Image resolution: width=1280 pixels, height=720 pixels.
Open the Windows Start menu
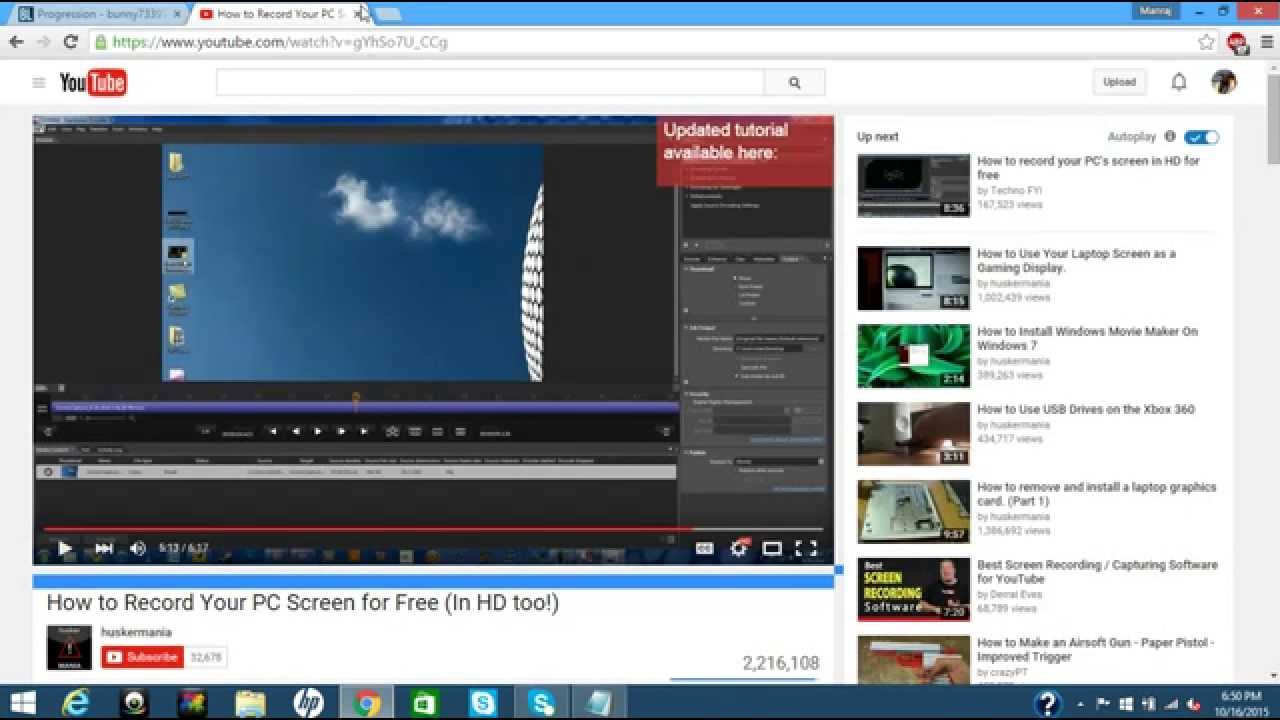click(x=22, y=703)
